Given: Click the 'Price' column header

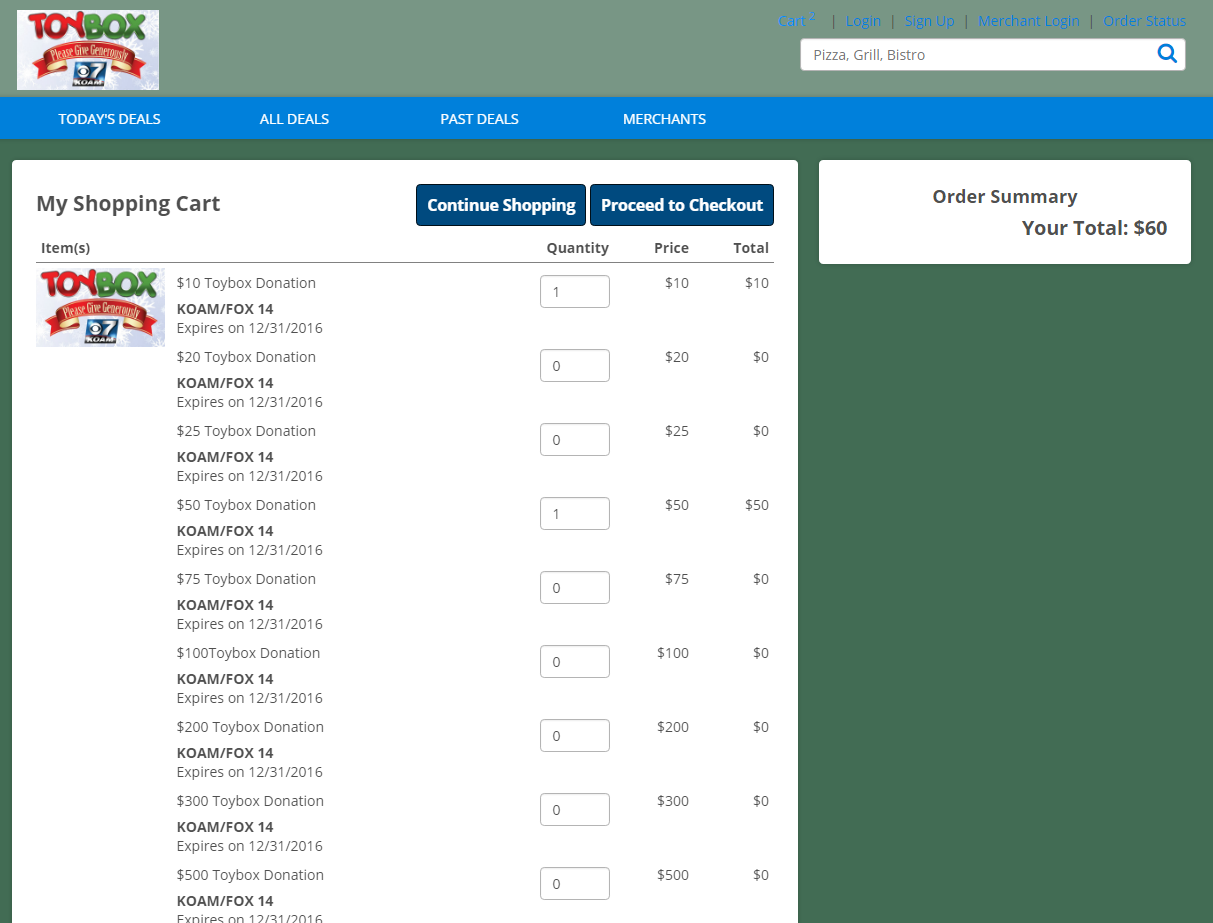Looking at the screenshot, I should coord(671,248).
